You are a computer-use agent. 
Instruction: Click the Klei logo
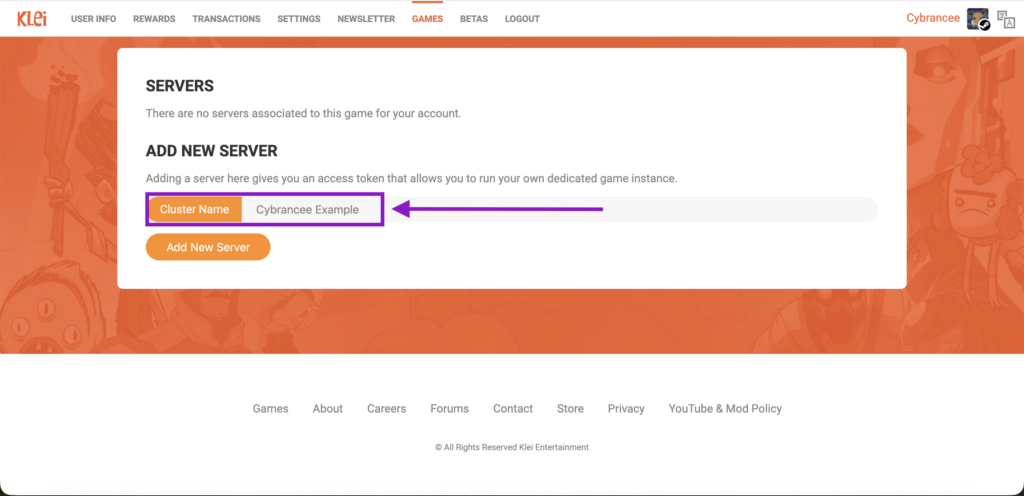tap(31, 18)
